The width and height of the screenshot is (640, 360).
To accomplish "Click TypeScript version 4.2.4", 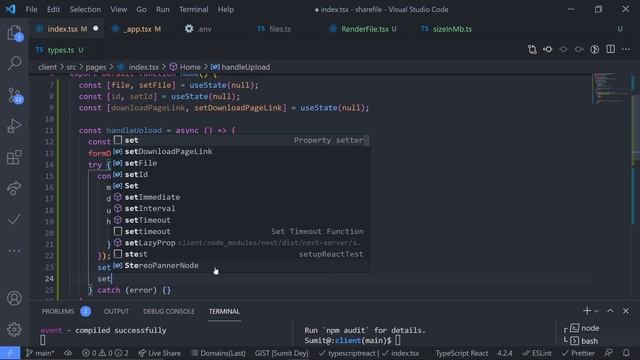I will pos(504,353).
